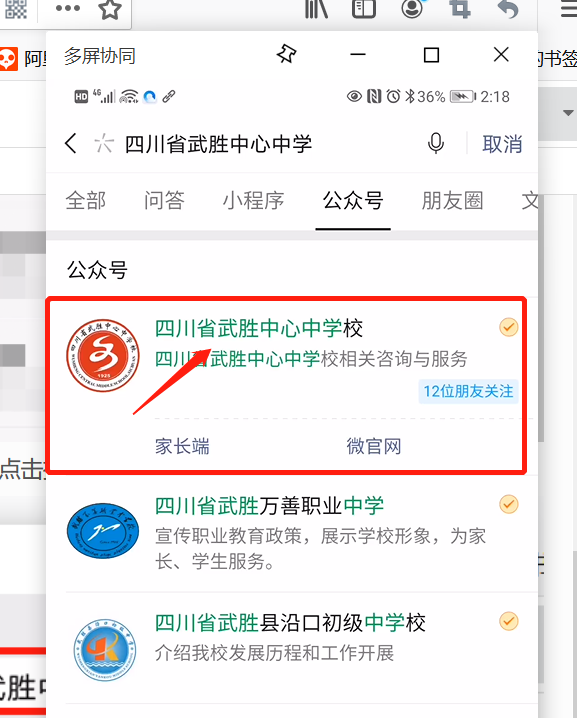Click the search field text 四川省武胜中心中学

(x=218, y=144)
